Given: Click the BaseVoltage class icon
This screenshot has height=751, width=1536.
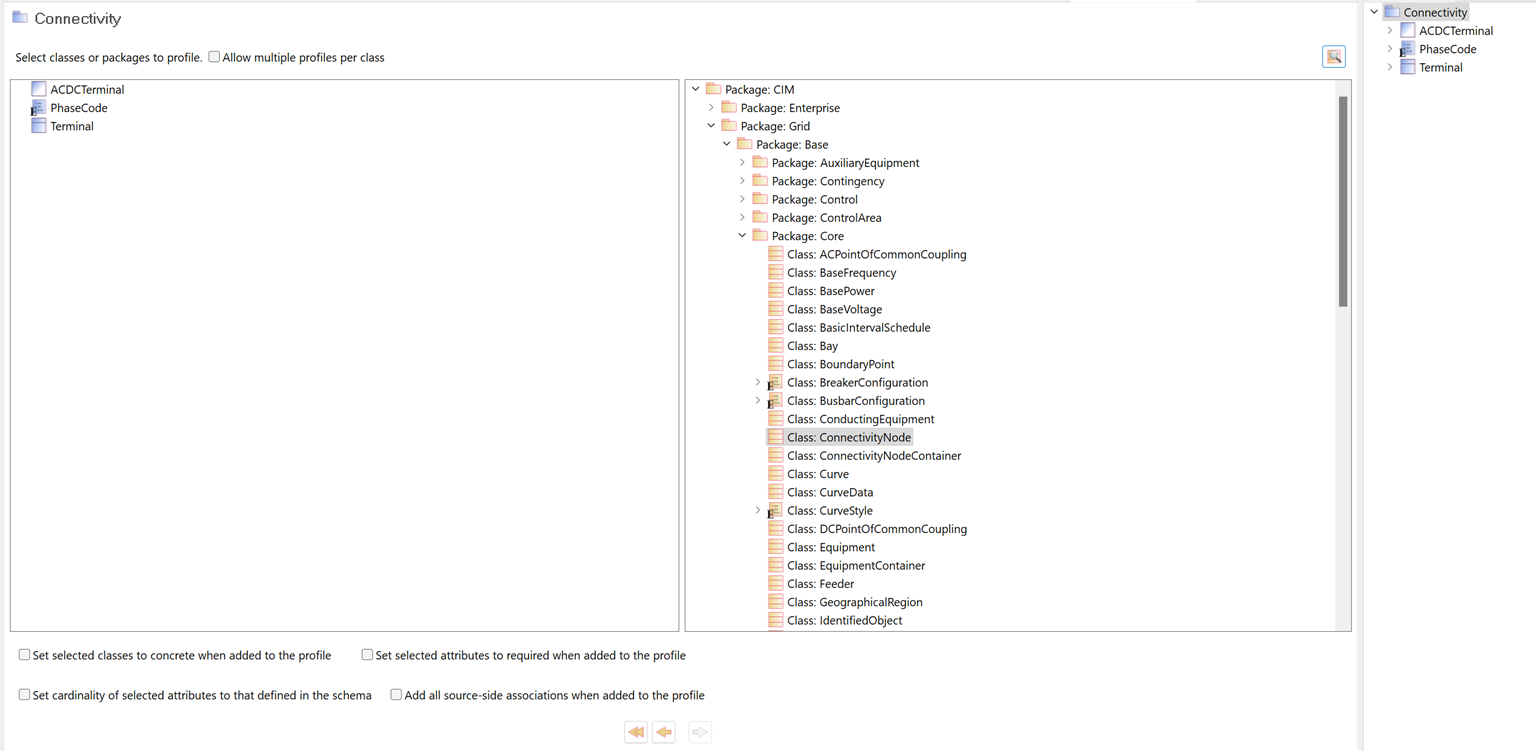Looking at the screenshot, I should pyautogui.click(x=776, y=309).
